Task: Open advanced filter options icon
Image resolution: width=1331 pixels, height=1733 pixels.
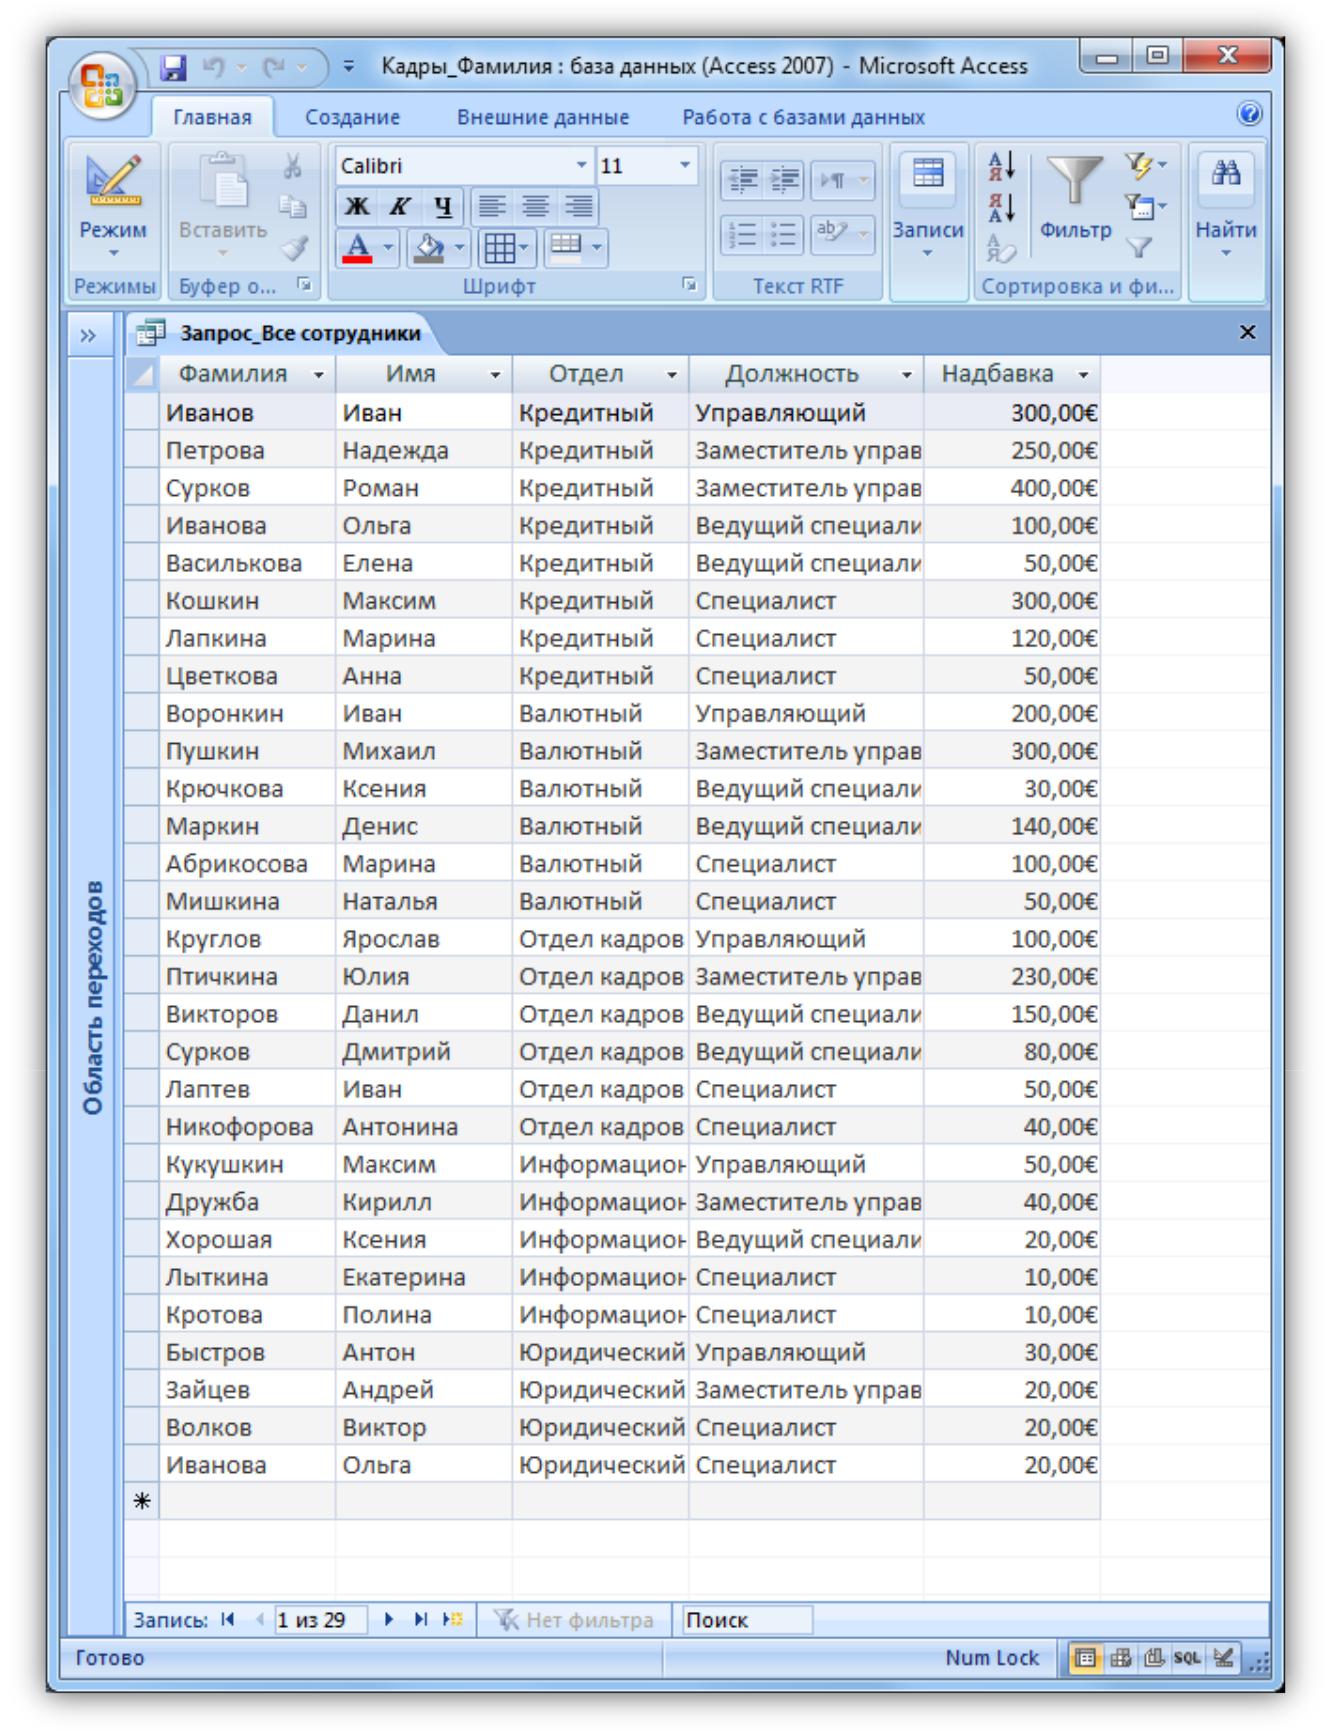Action: coord(1145,207)
